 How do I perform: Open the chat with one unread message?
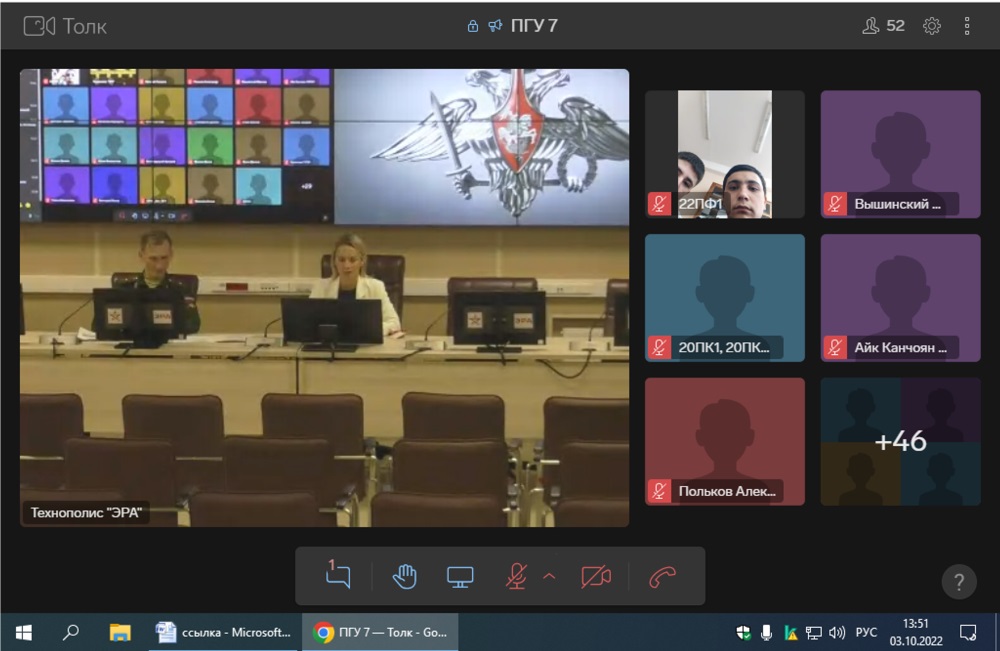coord(339,576)
